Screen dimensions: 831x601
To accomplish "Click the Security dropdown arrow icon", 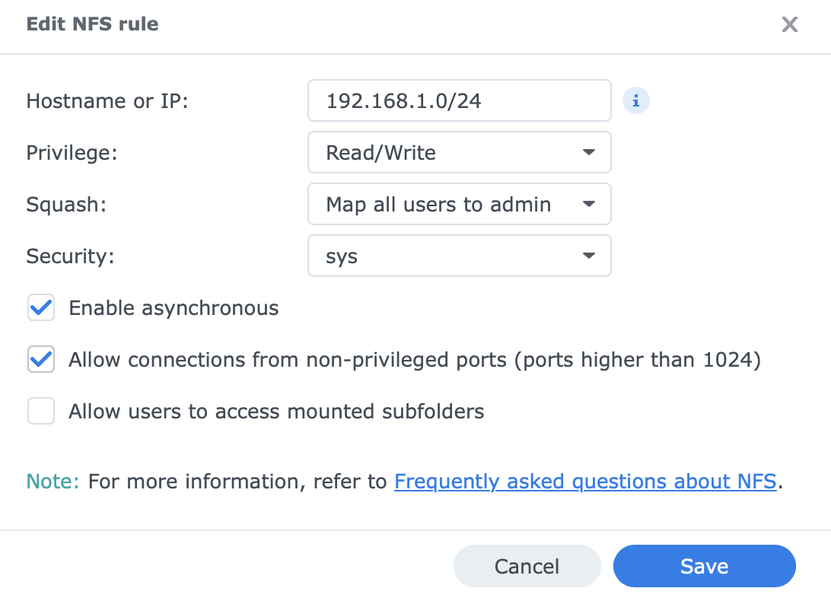I will pyautogui.click(x=589, y=257).
